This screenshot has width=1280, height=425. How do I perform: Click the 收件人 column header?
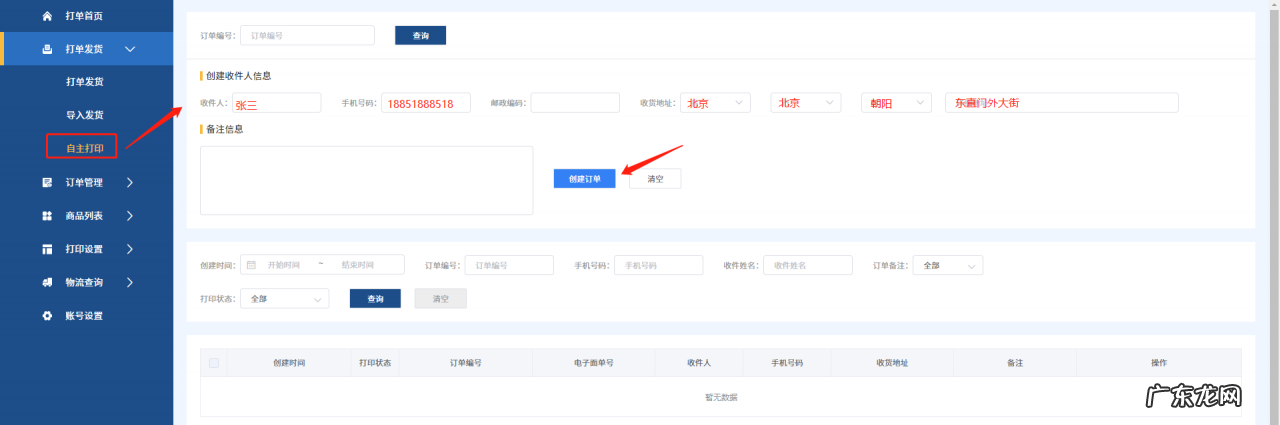click(699, 363)
